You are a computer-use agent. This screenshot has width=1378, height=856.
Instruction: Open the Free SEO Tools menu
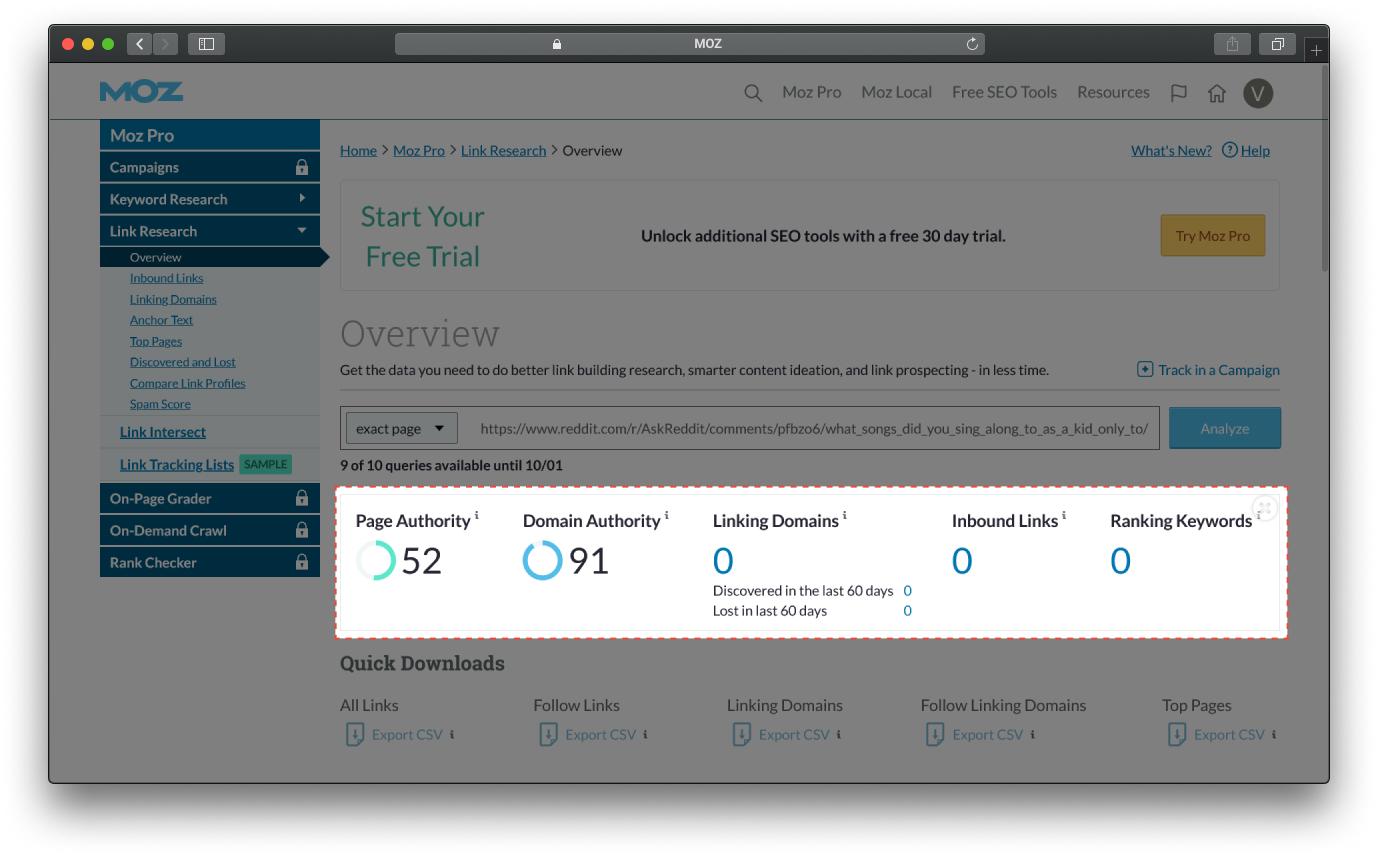click(x=1004, y=92)
